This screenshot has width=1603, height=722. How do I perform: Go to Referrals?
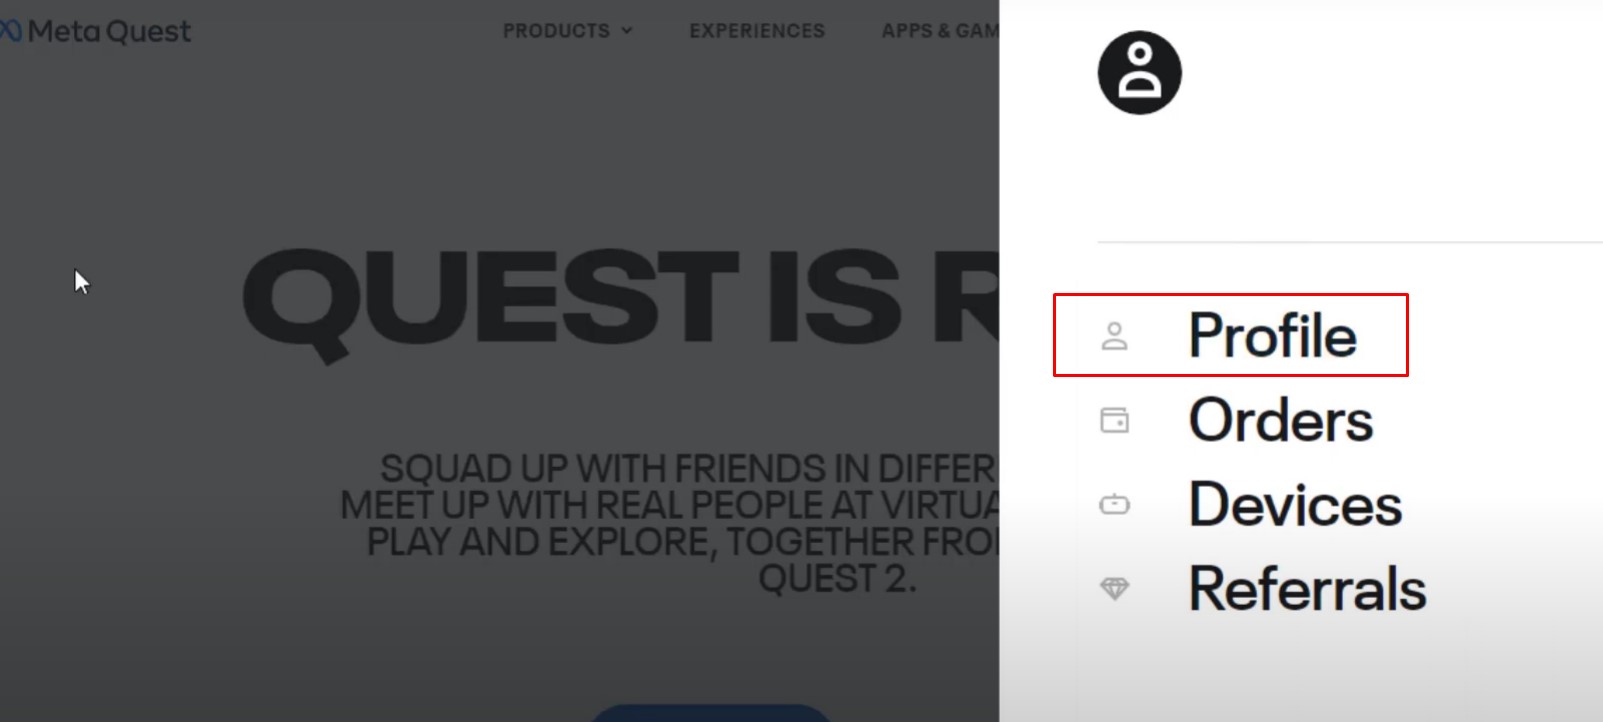[x=1307, y=588]
